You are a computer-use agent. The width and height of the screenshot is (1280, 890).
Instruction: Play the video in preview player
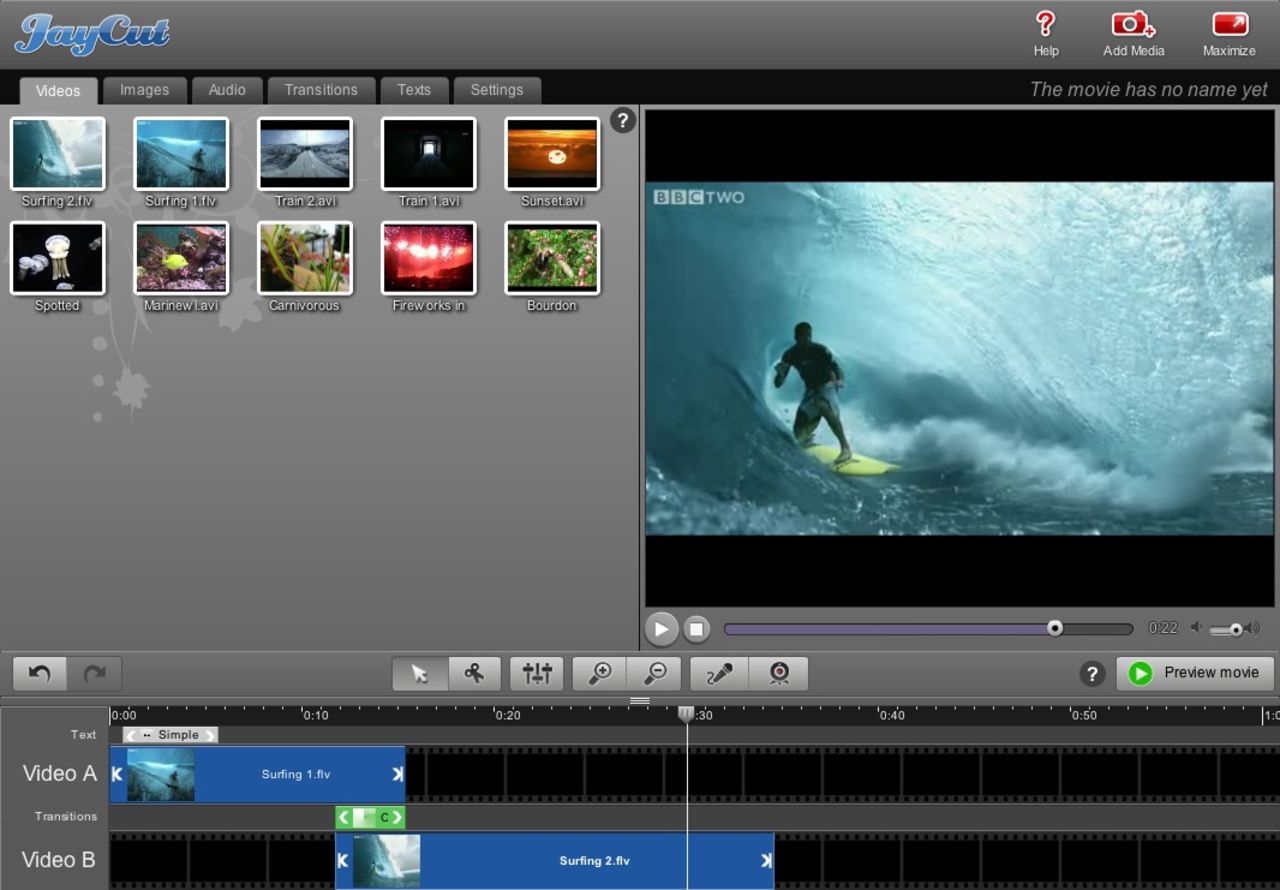click(661, 629)
